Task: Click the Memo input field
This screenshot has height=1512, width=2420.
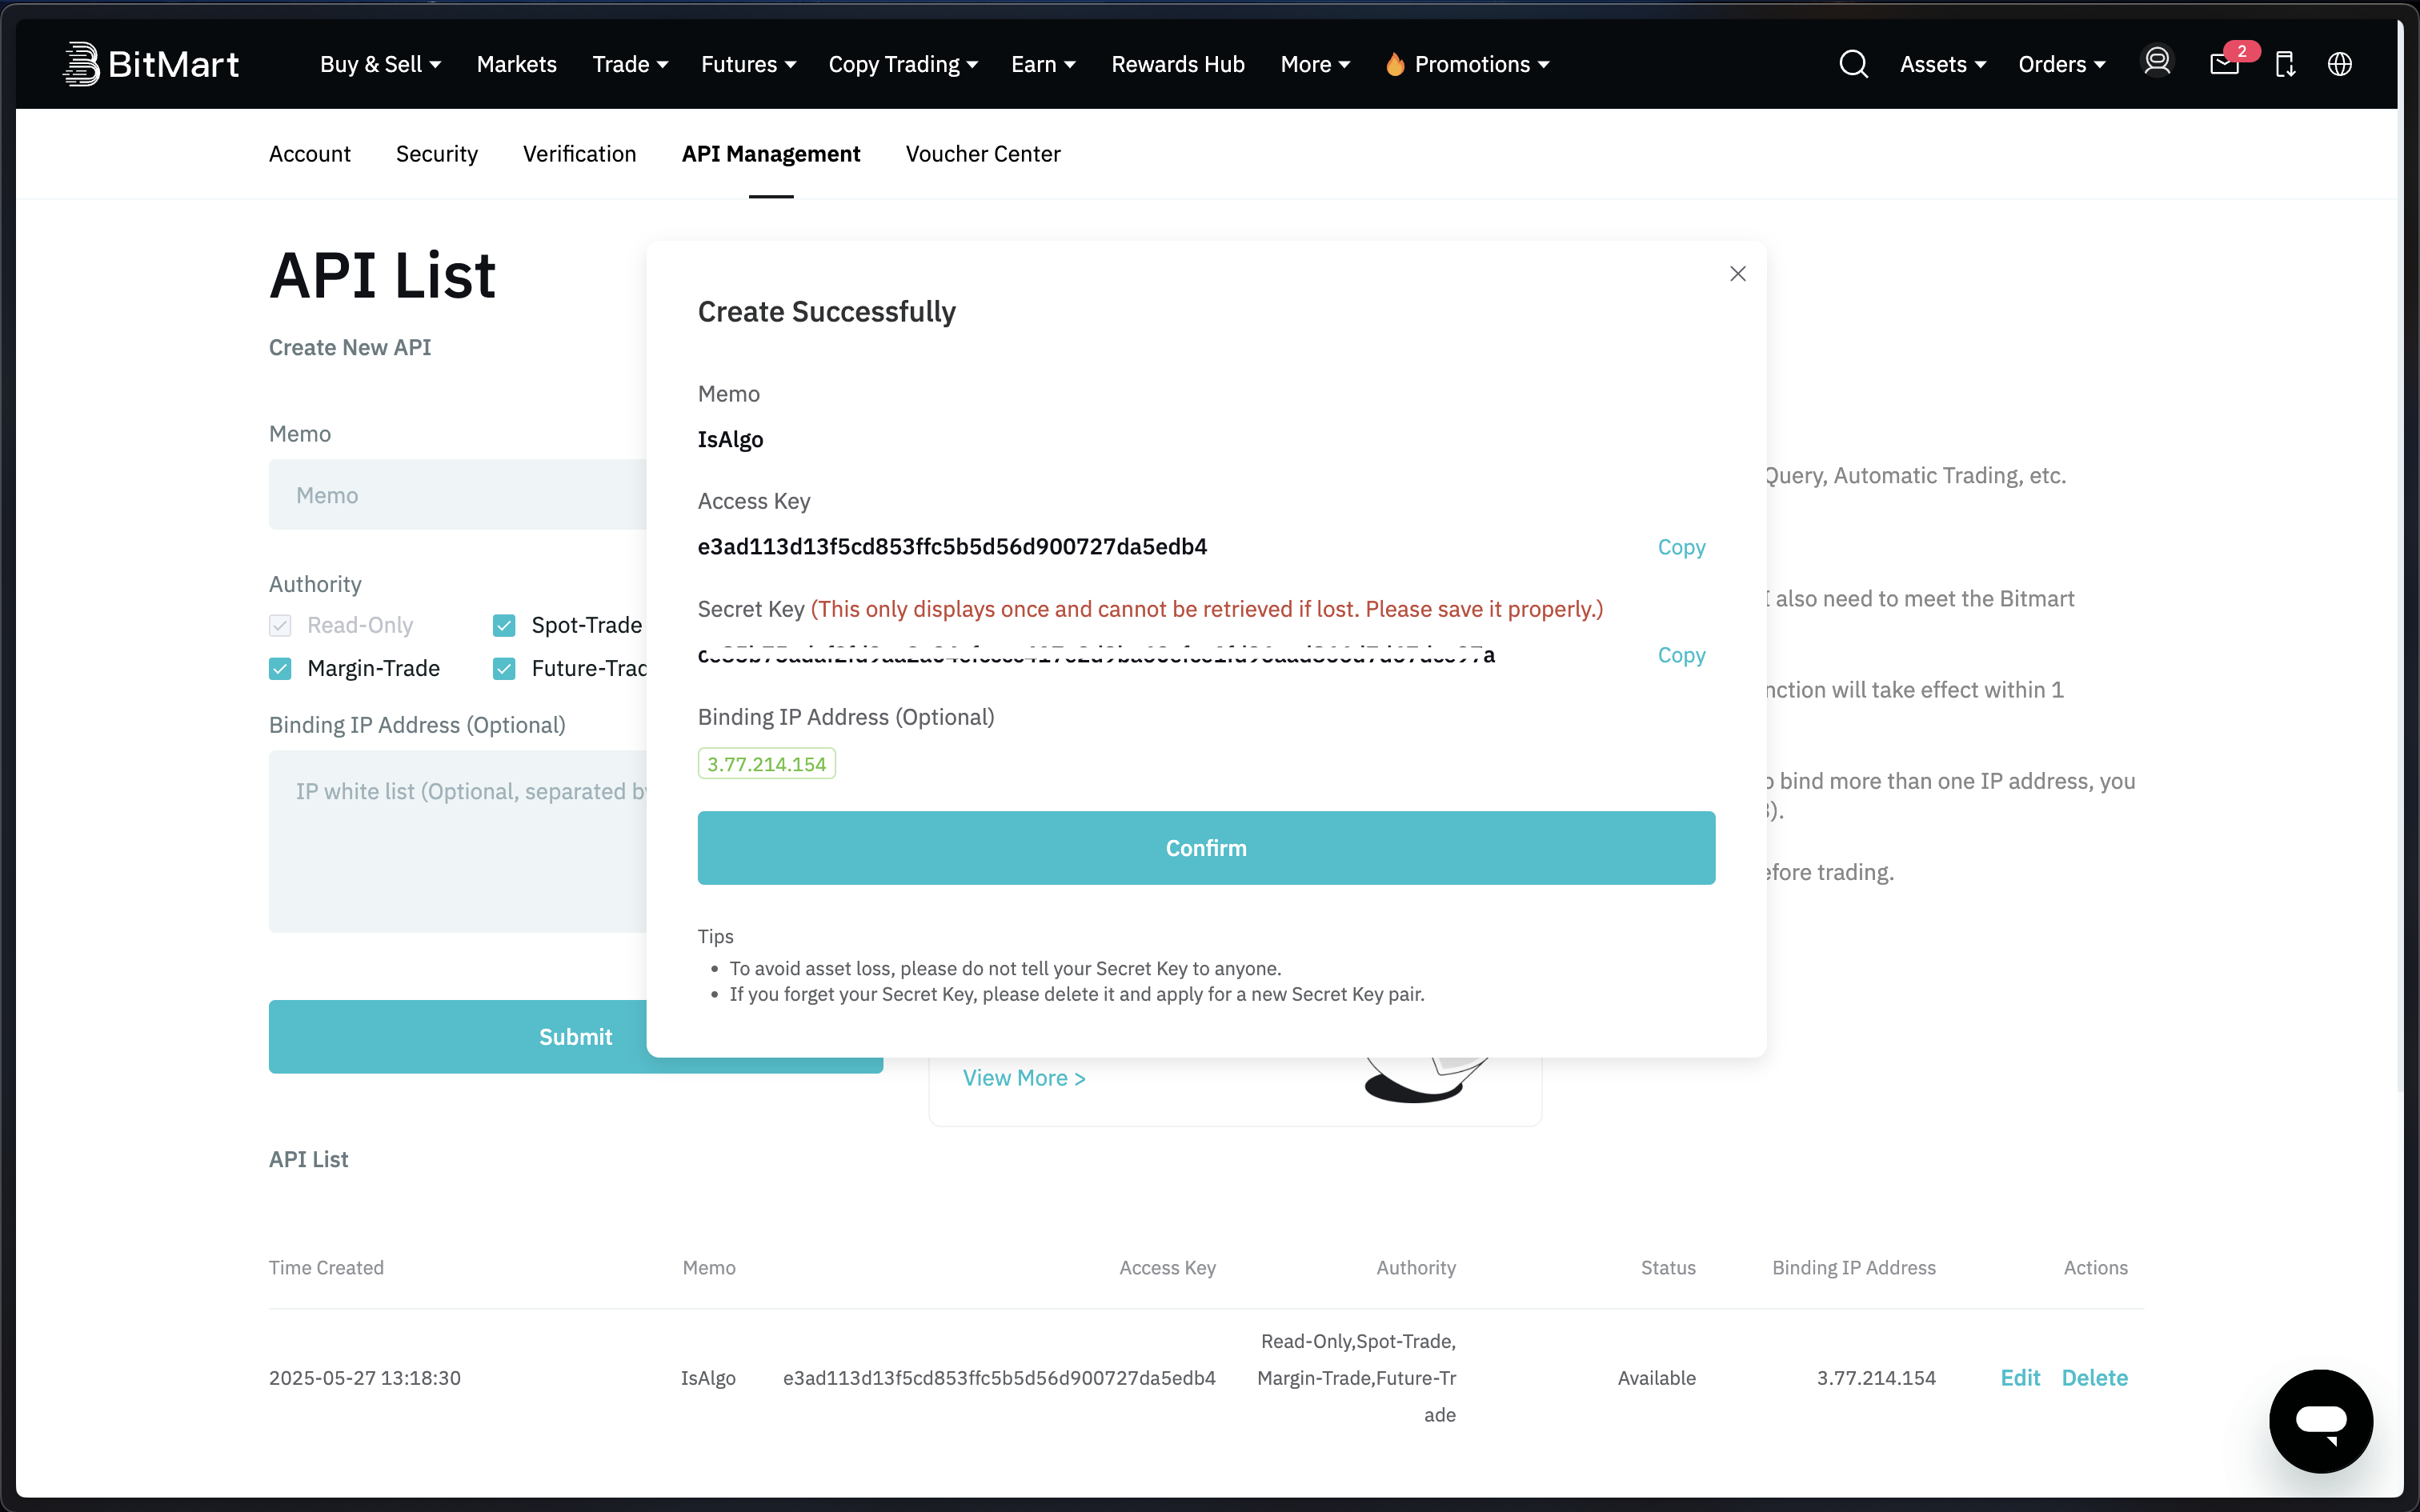Action: (x=458, y=495)
